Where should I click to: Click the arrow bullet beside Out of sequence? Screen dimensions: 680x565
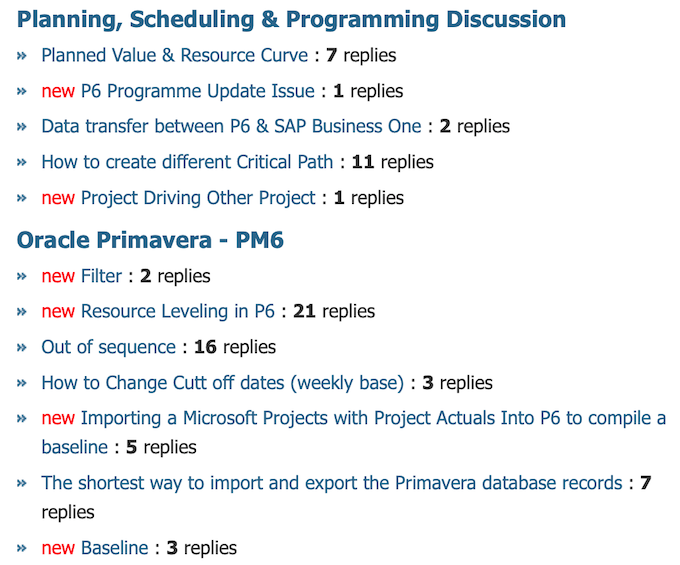[22, 347]
